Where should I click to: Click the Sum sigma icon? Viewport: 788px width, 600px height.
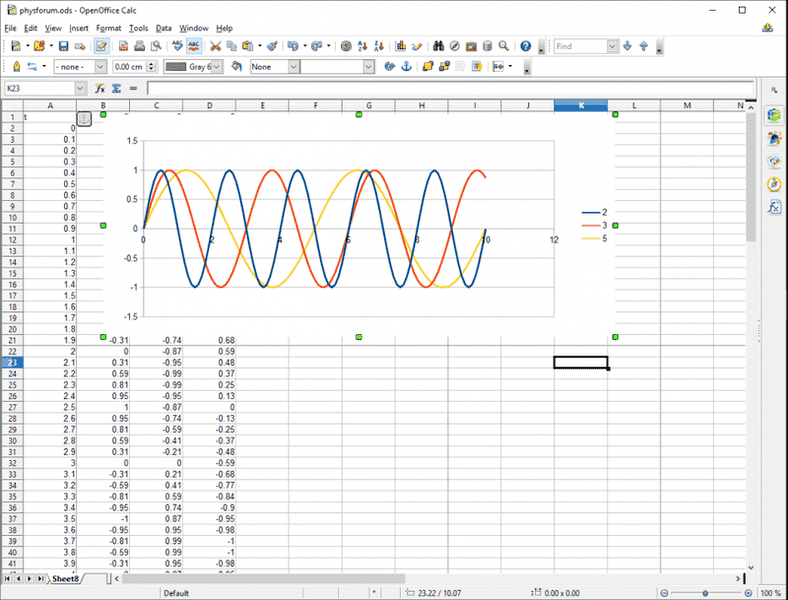point(116,88)
